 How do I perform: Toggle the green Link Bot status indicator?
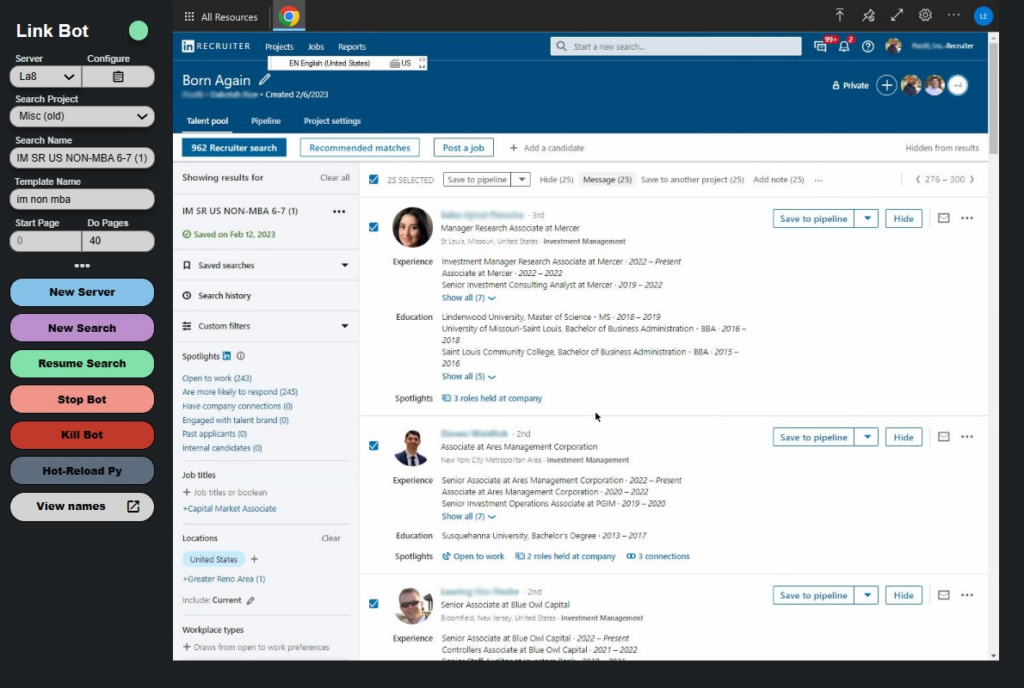pyautogui.click(x=138, y=31)
